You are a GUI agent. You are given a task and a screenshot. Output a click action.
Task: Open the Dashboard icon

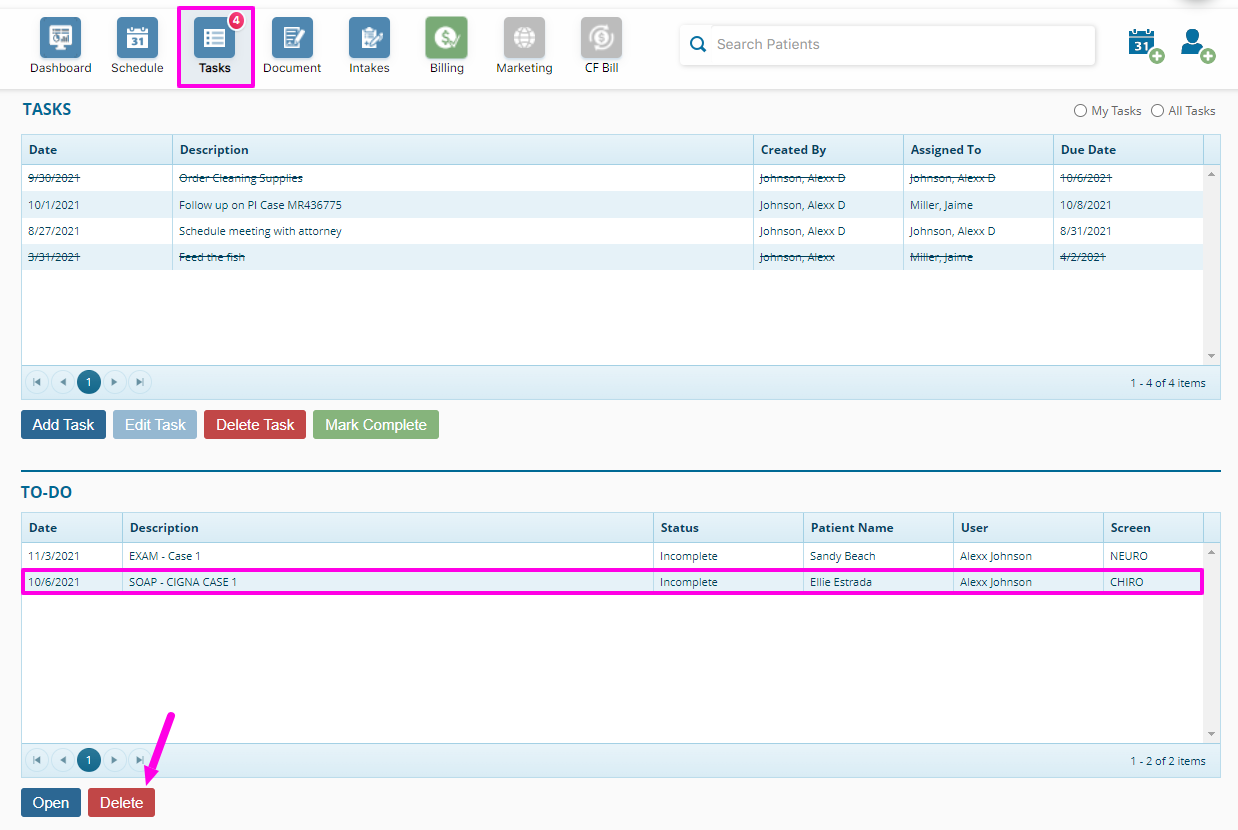[60, 38]
